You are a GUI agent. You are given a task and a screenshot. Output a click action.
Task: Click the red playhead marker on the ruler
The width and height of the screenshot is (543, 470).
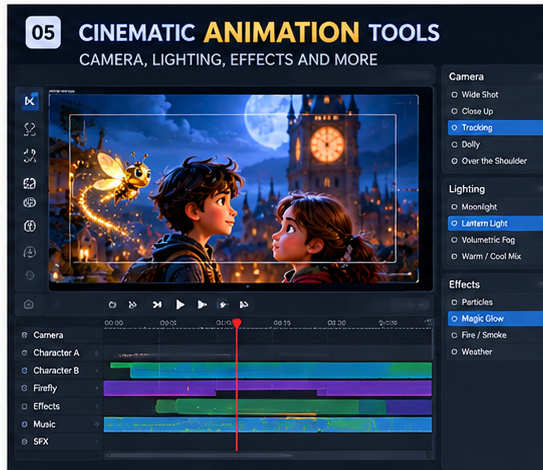(237, 323)
